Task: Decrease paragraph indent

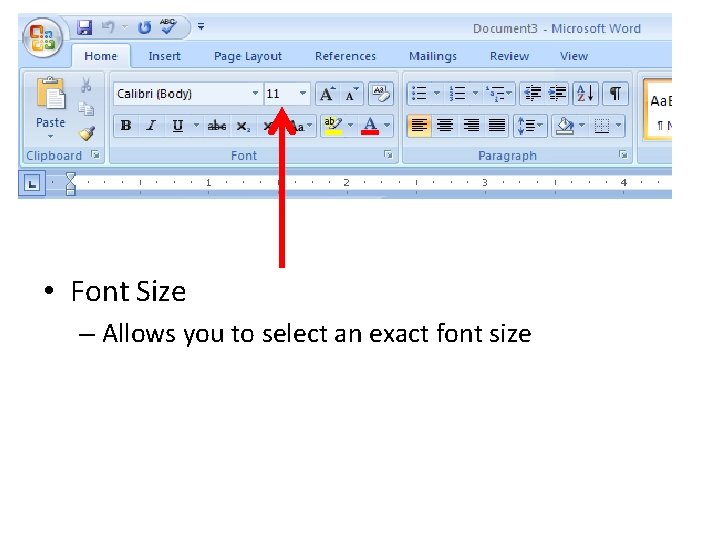Action: (532, 94)
